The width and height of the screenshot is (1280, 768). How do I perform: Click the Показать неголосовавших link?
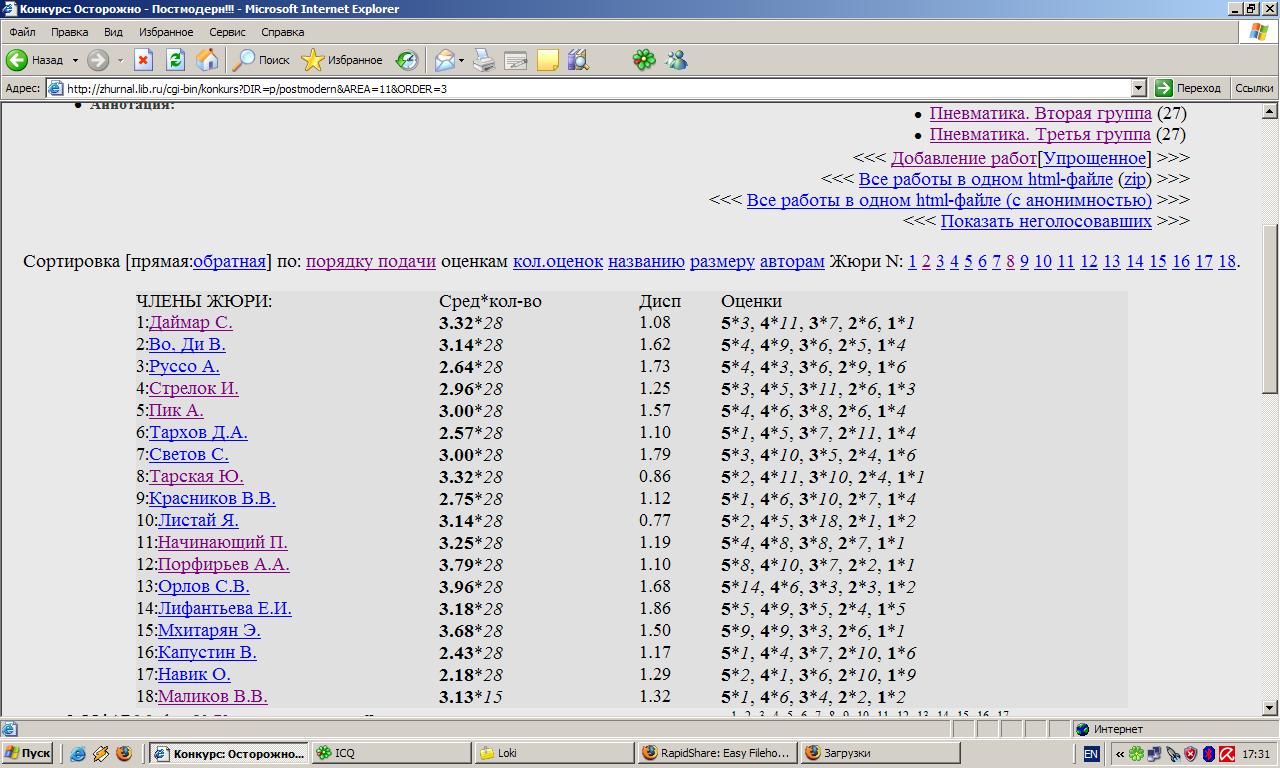click(x=1046, y=221)
